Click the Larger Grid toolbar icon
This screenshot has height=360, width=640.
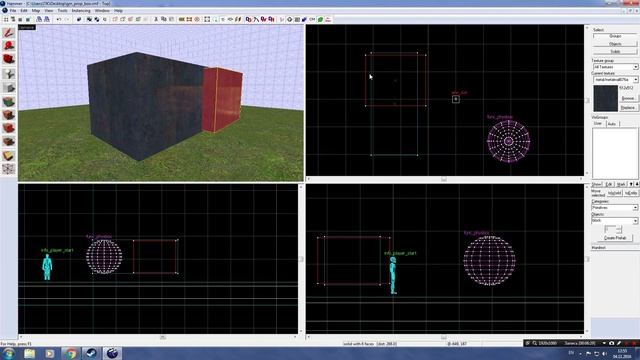[x=28, y=19]
